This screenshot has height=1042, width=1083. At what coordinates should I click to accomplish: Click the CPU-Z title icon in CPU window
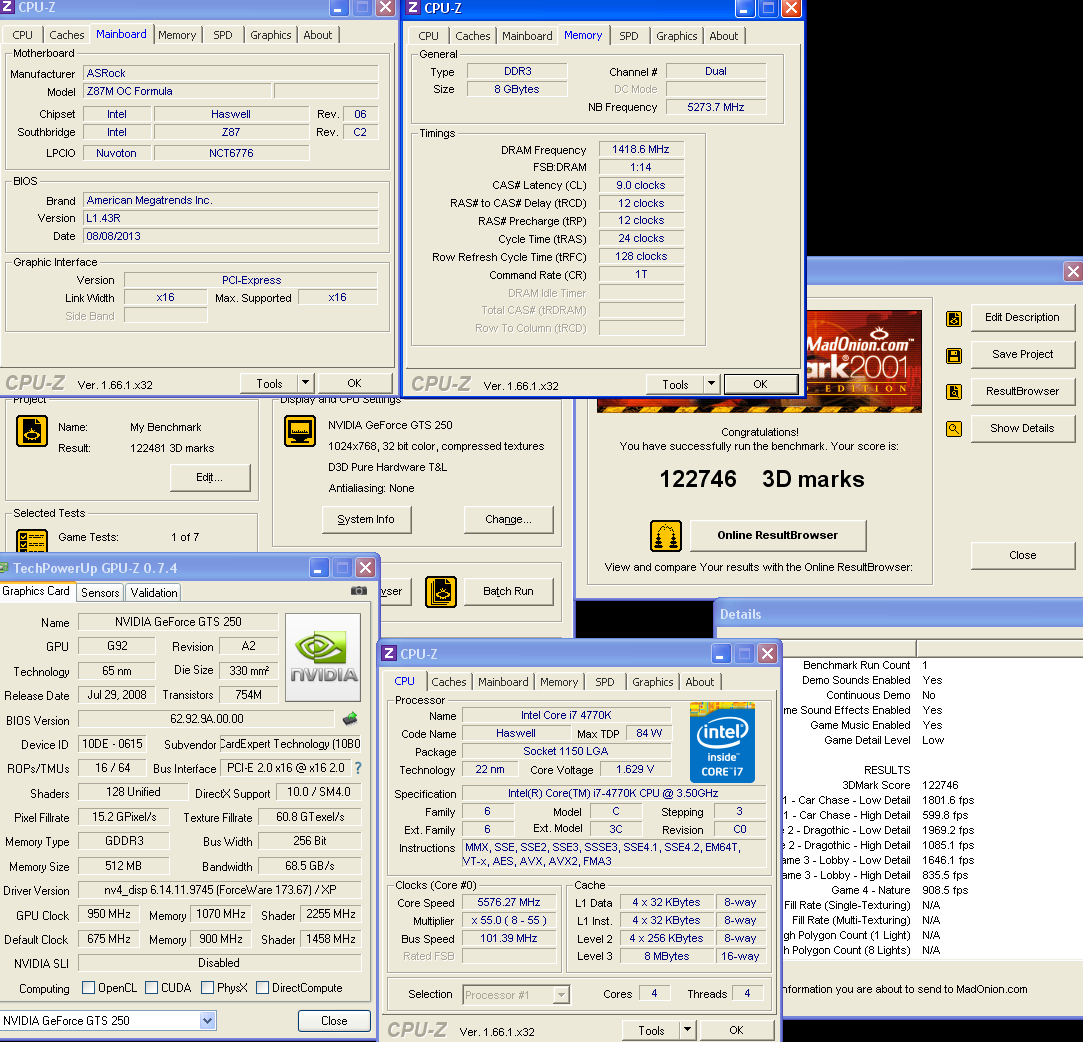389,653
